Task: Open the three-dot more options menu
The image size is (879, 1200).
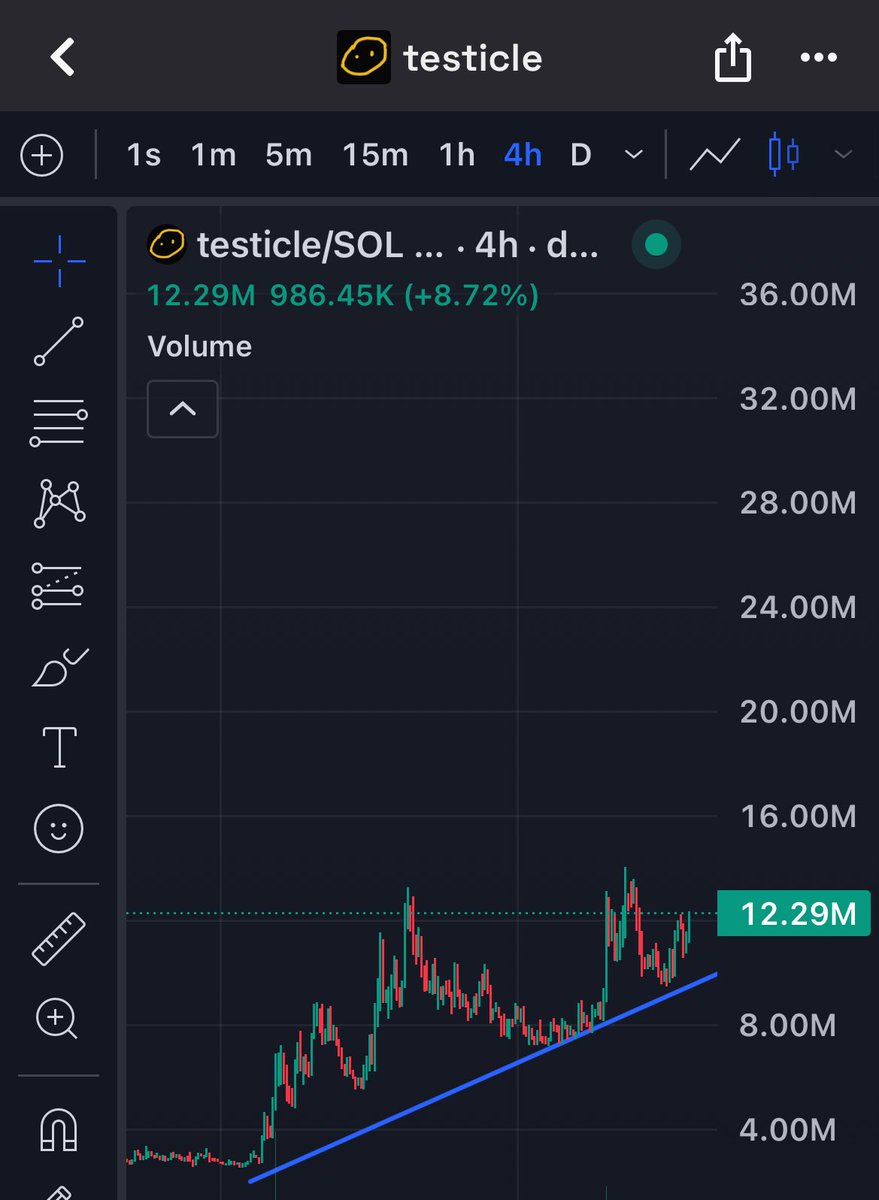Action: [x=819, y=58]
